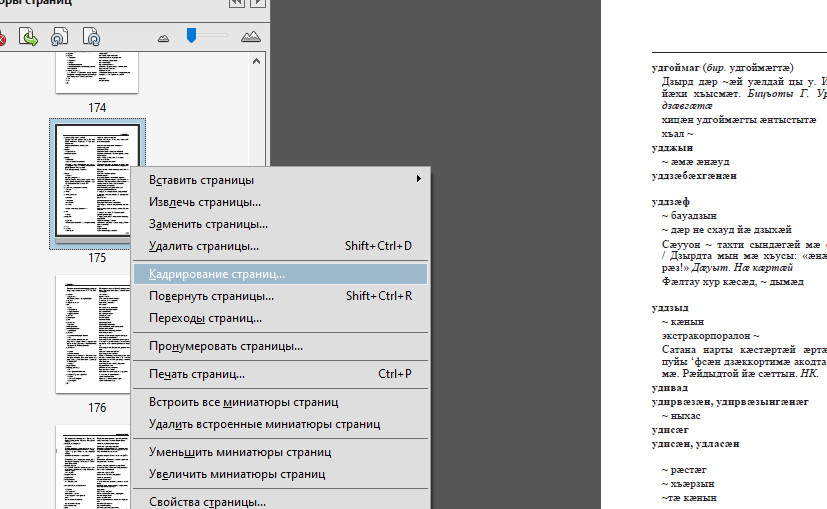
Task: Click the small mountains reduce thumbnails icon
Action: pyautogui.click(x=164, y=38)
